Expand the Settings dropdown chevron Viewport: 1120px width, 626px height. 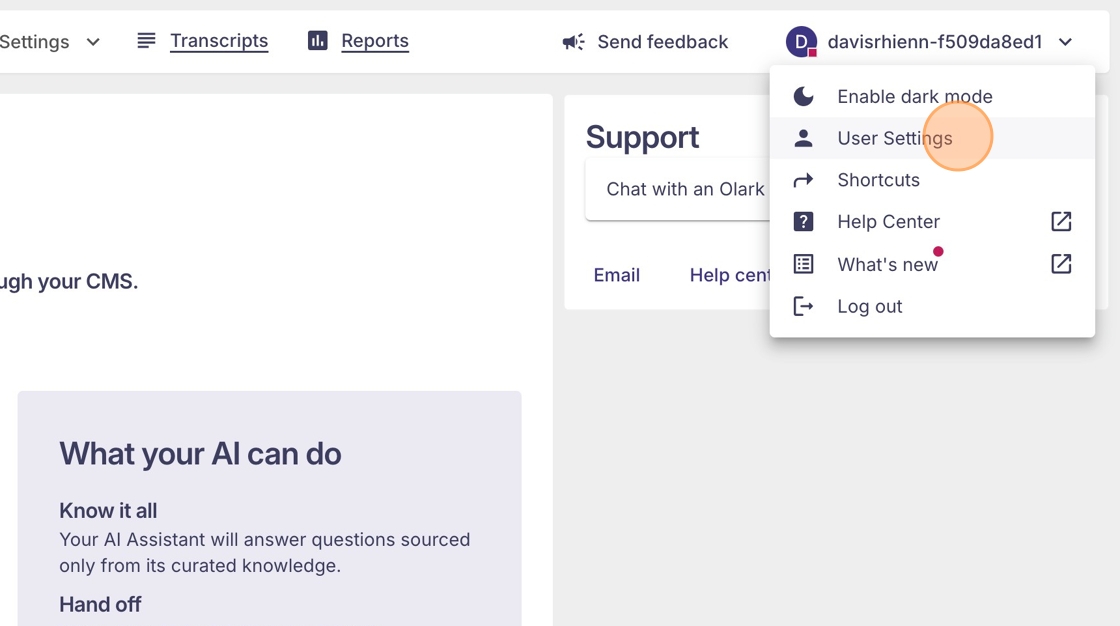(93, 42)
